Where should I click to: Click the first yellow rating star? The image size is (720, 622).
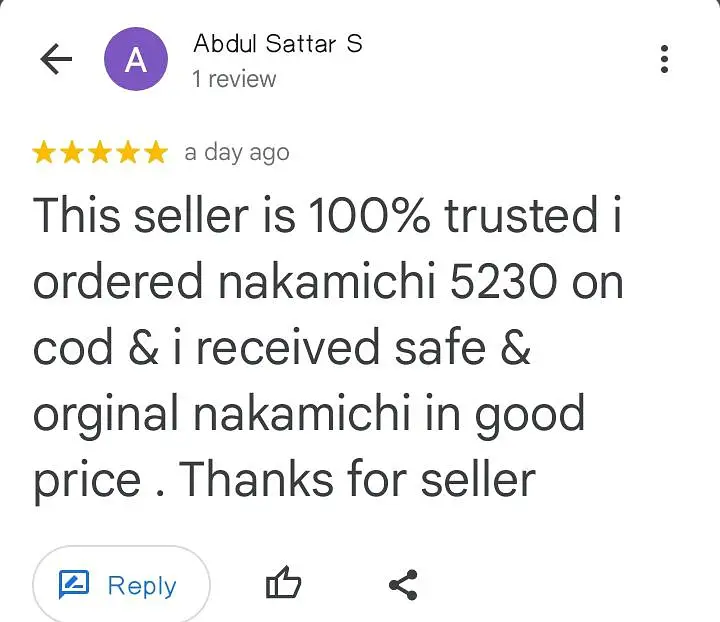tap(44, 153)
